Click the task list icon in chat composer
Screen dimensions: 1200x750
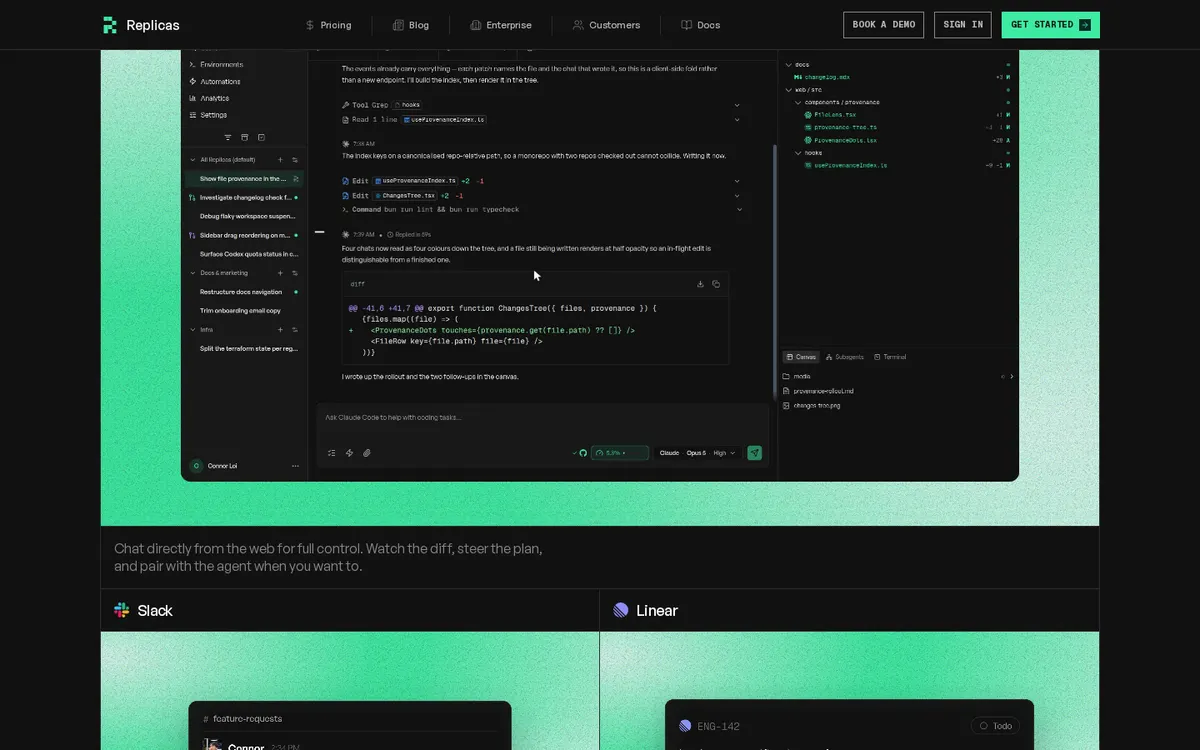click(x=332, y=453)
